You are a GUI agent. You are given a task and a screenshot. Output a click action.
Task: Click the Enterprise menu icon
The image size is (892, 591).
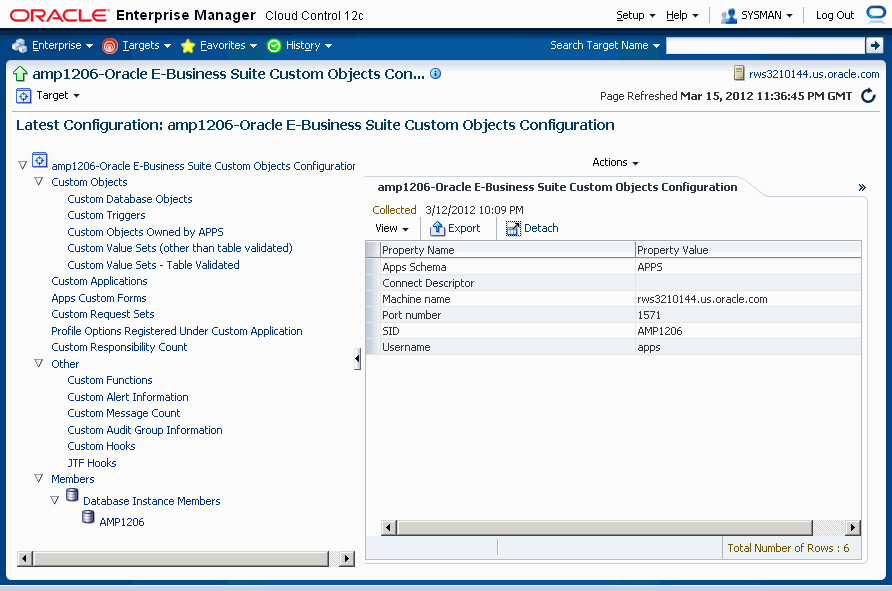pyautogui.click(x=19, y=46)
